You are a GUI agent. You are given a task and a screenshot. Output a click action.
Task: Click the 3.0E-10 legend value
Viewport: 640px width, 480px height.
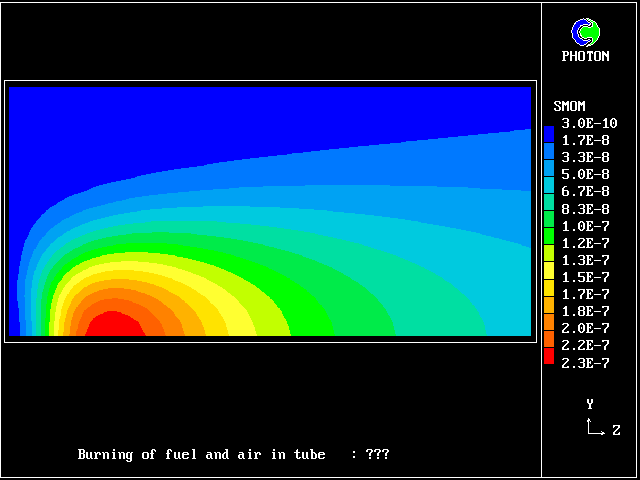[x=585, y=123]
